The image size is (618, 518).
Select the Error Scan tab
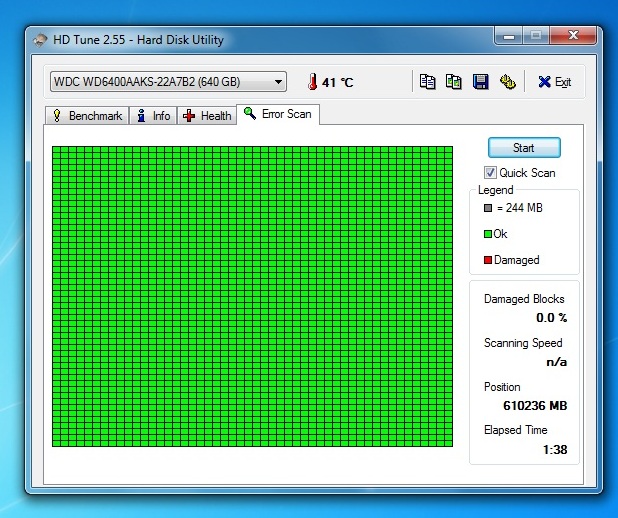(278, 114)
